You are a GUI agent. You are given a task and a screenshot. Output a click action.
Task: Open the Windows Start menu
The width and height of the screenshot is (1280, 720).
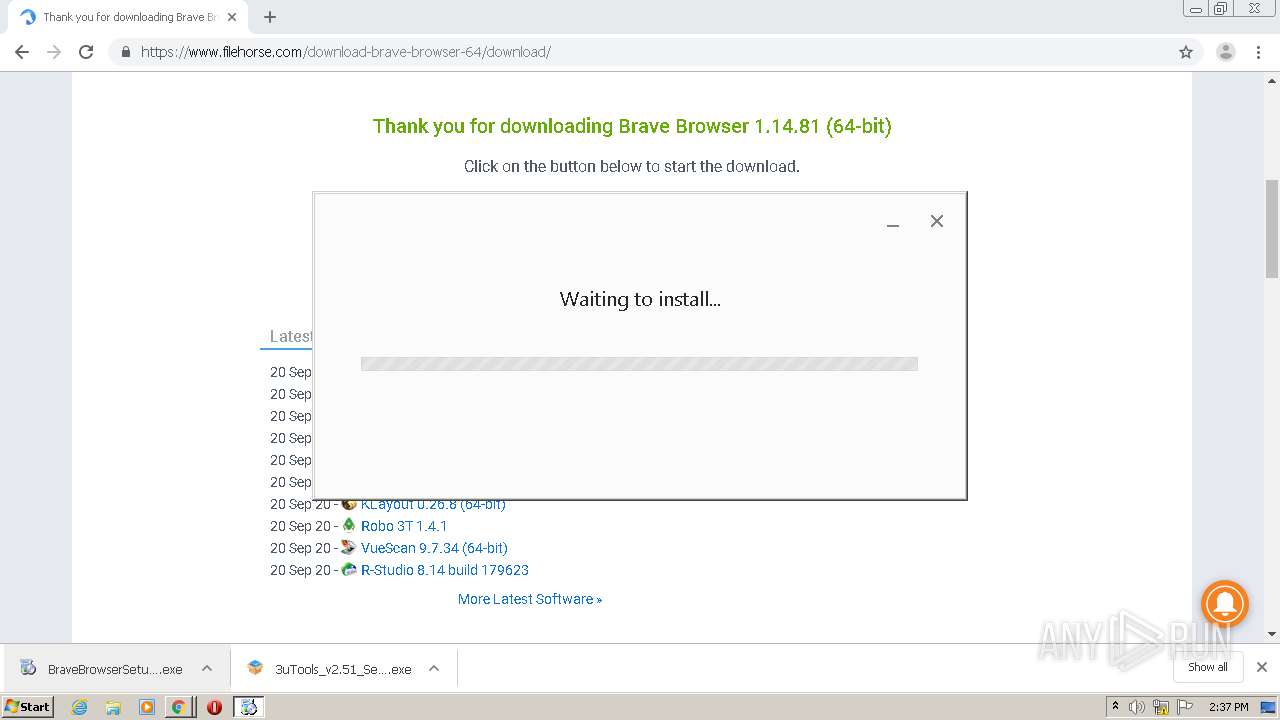pos(28,707)
